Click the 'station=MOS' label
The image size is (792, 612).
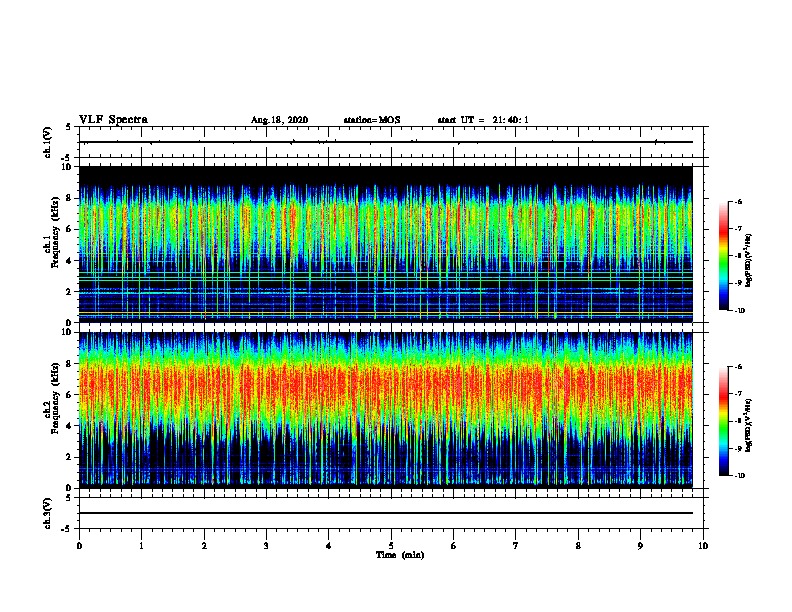point(372,120)
